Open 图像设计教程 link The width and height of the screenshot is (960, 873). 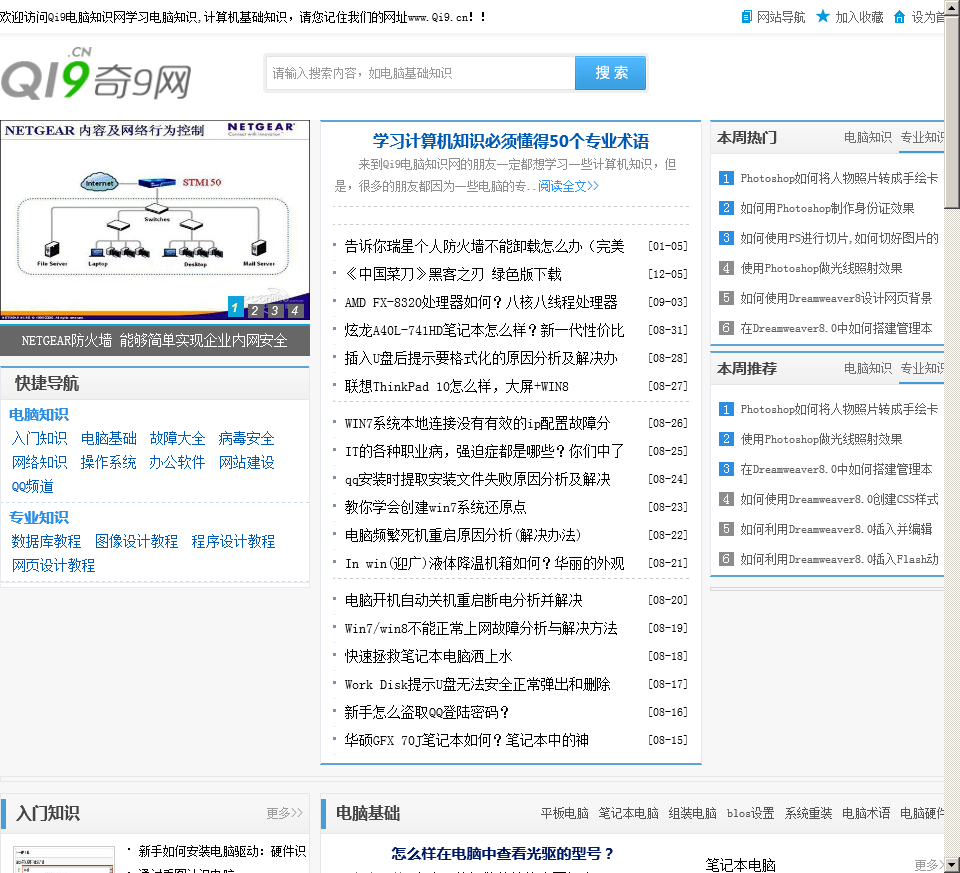[x=136, y=541]
